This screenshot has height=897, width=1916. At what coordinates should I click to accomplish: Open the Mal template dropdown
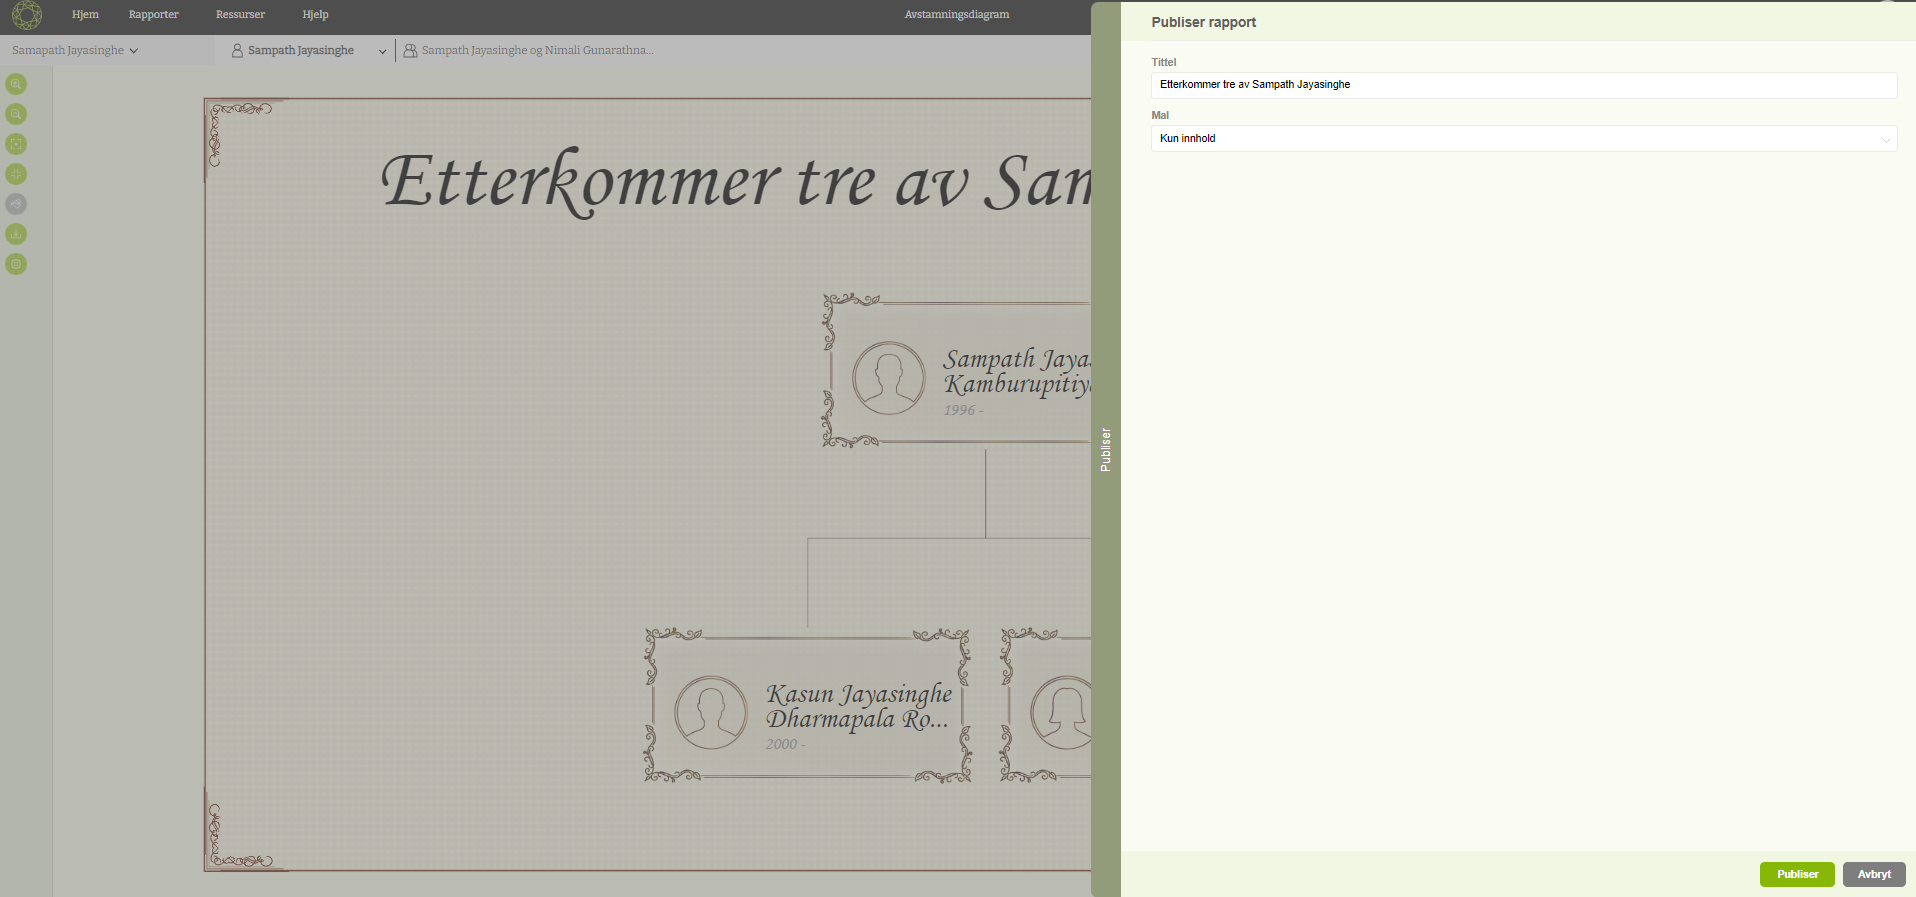1523,139
